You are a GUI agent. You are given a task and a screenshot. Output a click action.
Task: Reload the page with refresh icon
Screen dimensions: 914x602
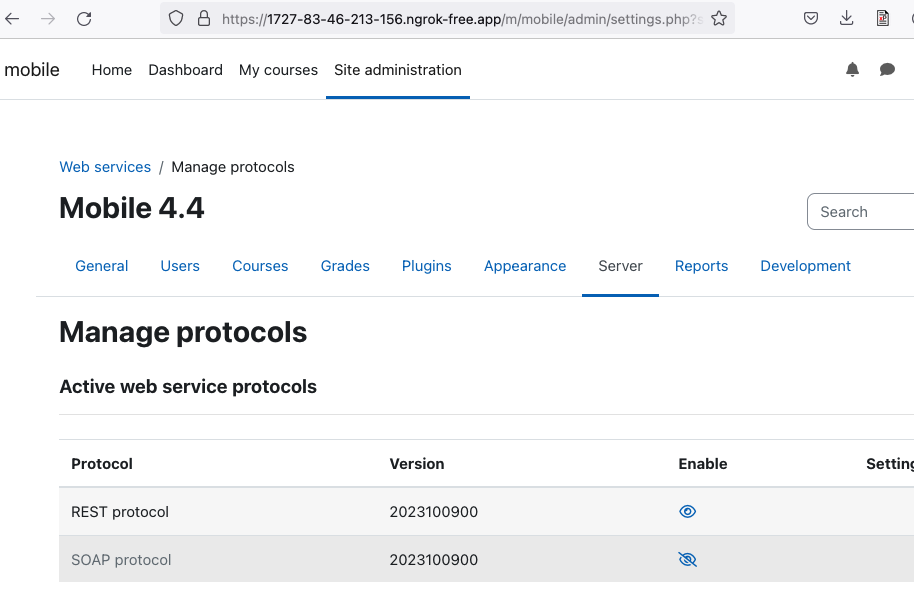tap(85, 19)
